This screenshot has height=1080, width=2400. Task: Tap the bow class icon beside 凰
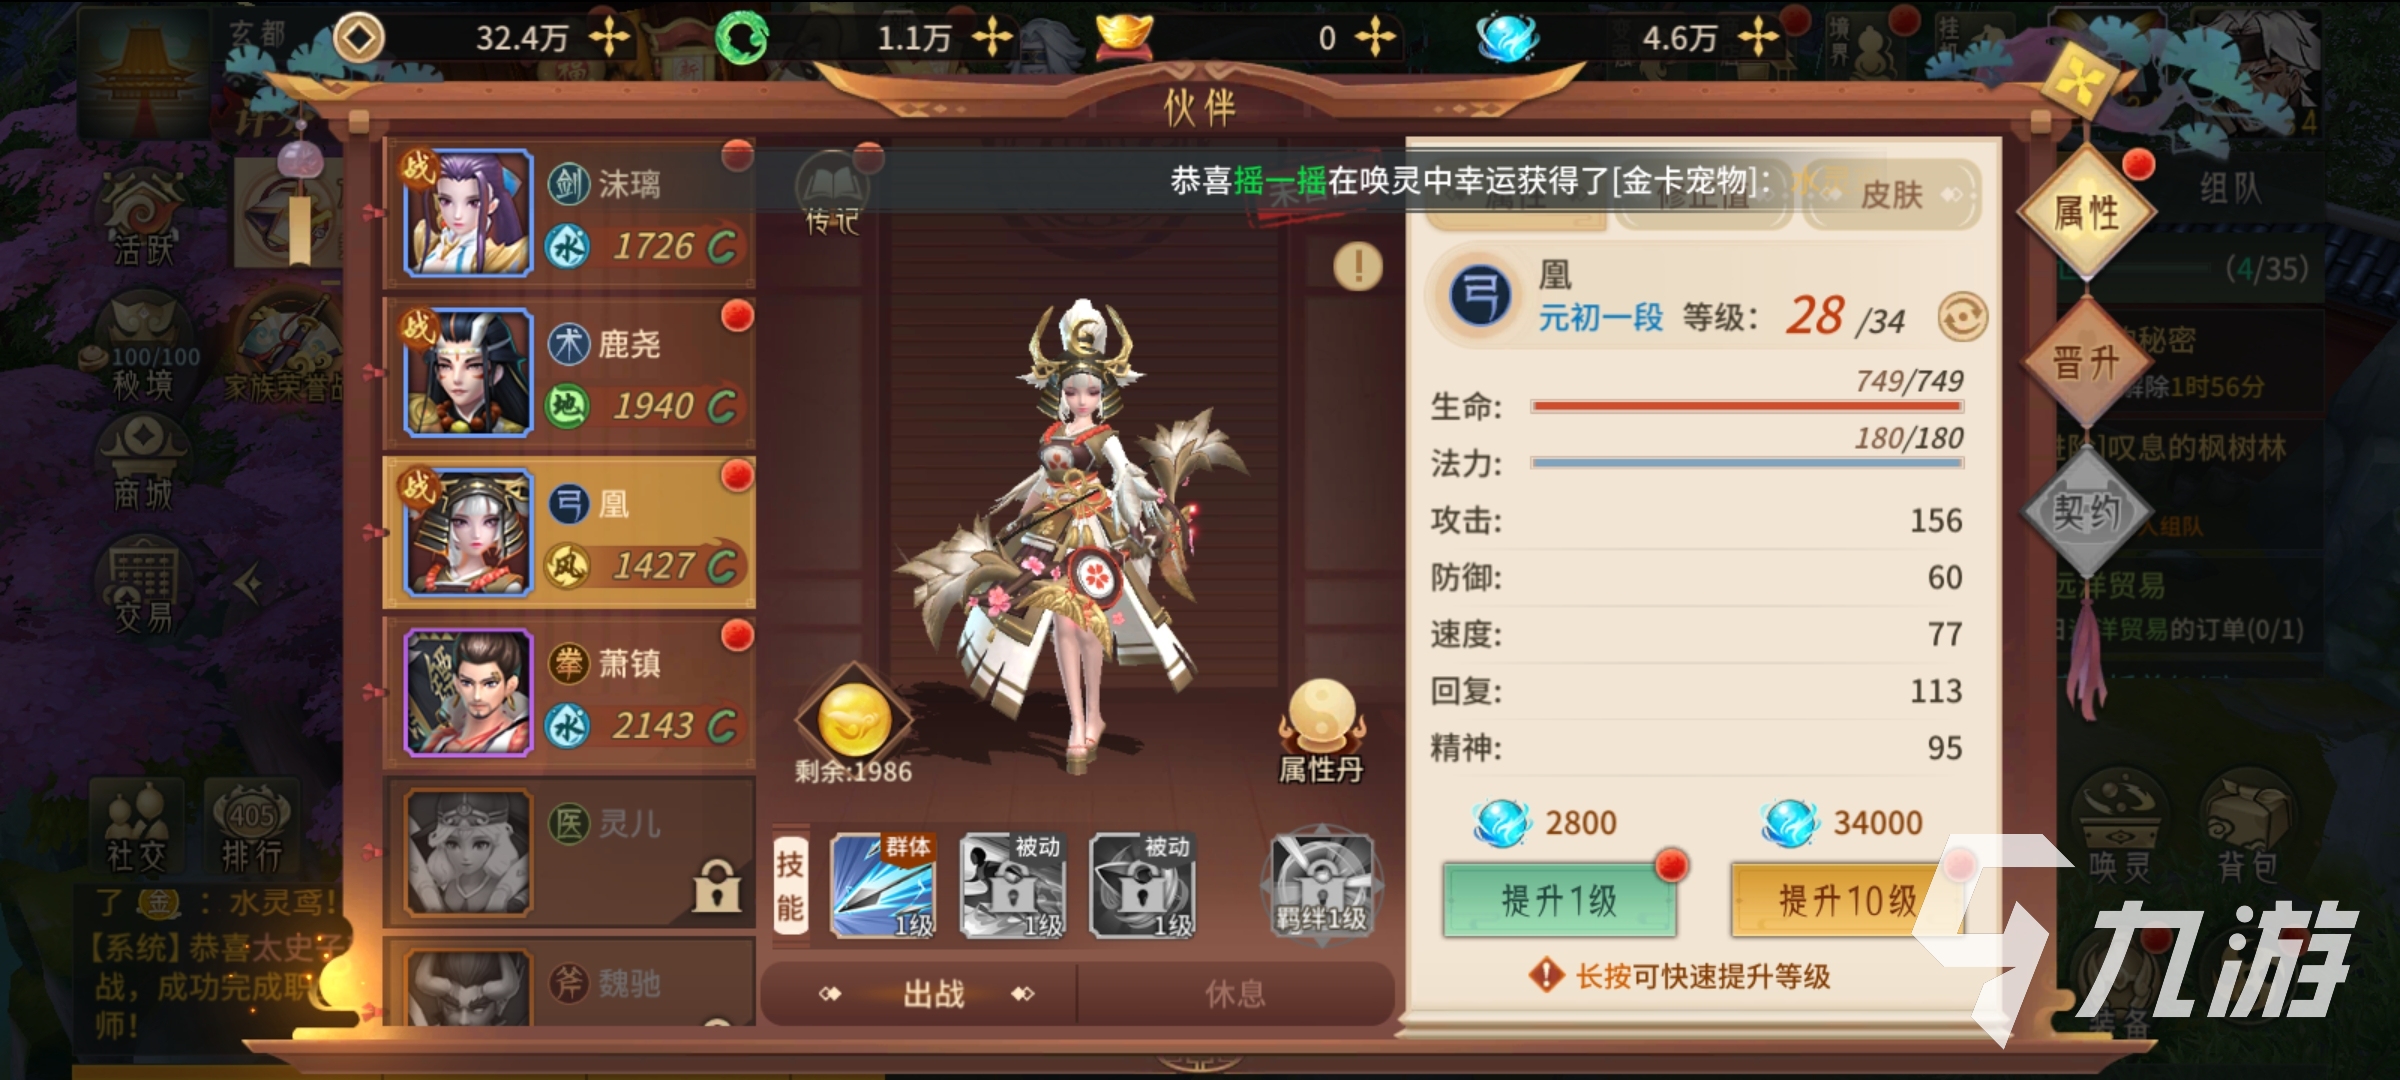point(1479,296)
